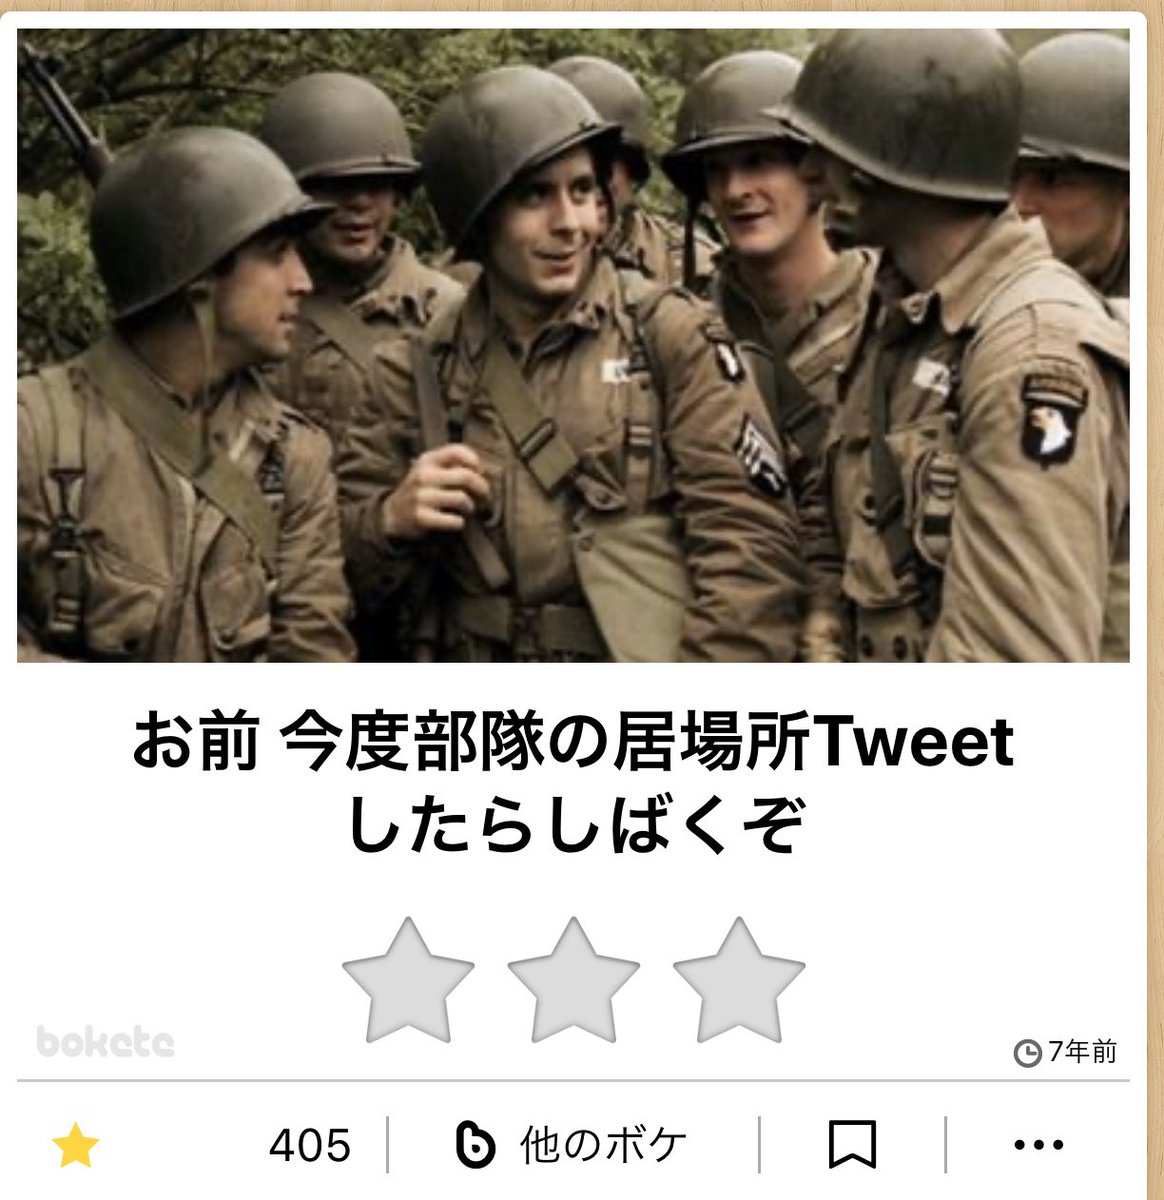This screenshot has width=1164, height=1200.
Task: Tap the bookmark icon in bottom bar
Action: [852, 1145]
